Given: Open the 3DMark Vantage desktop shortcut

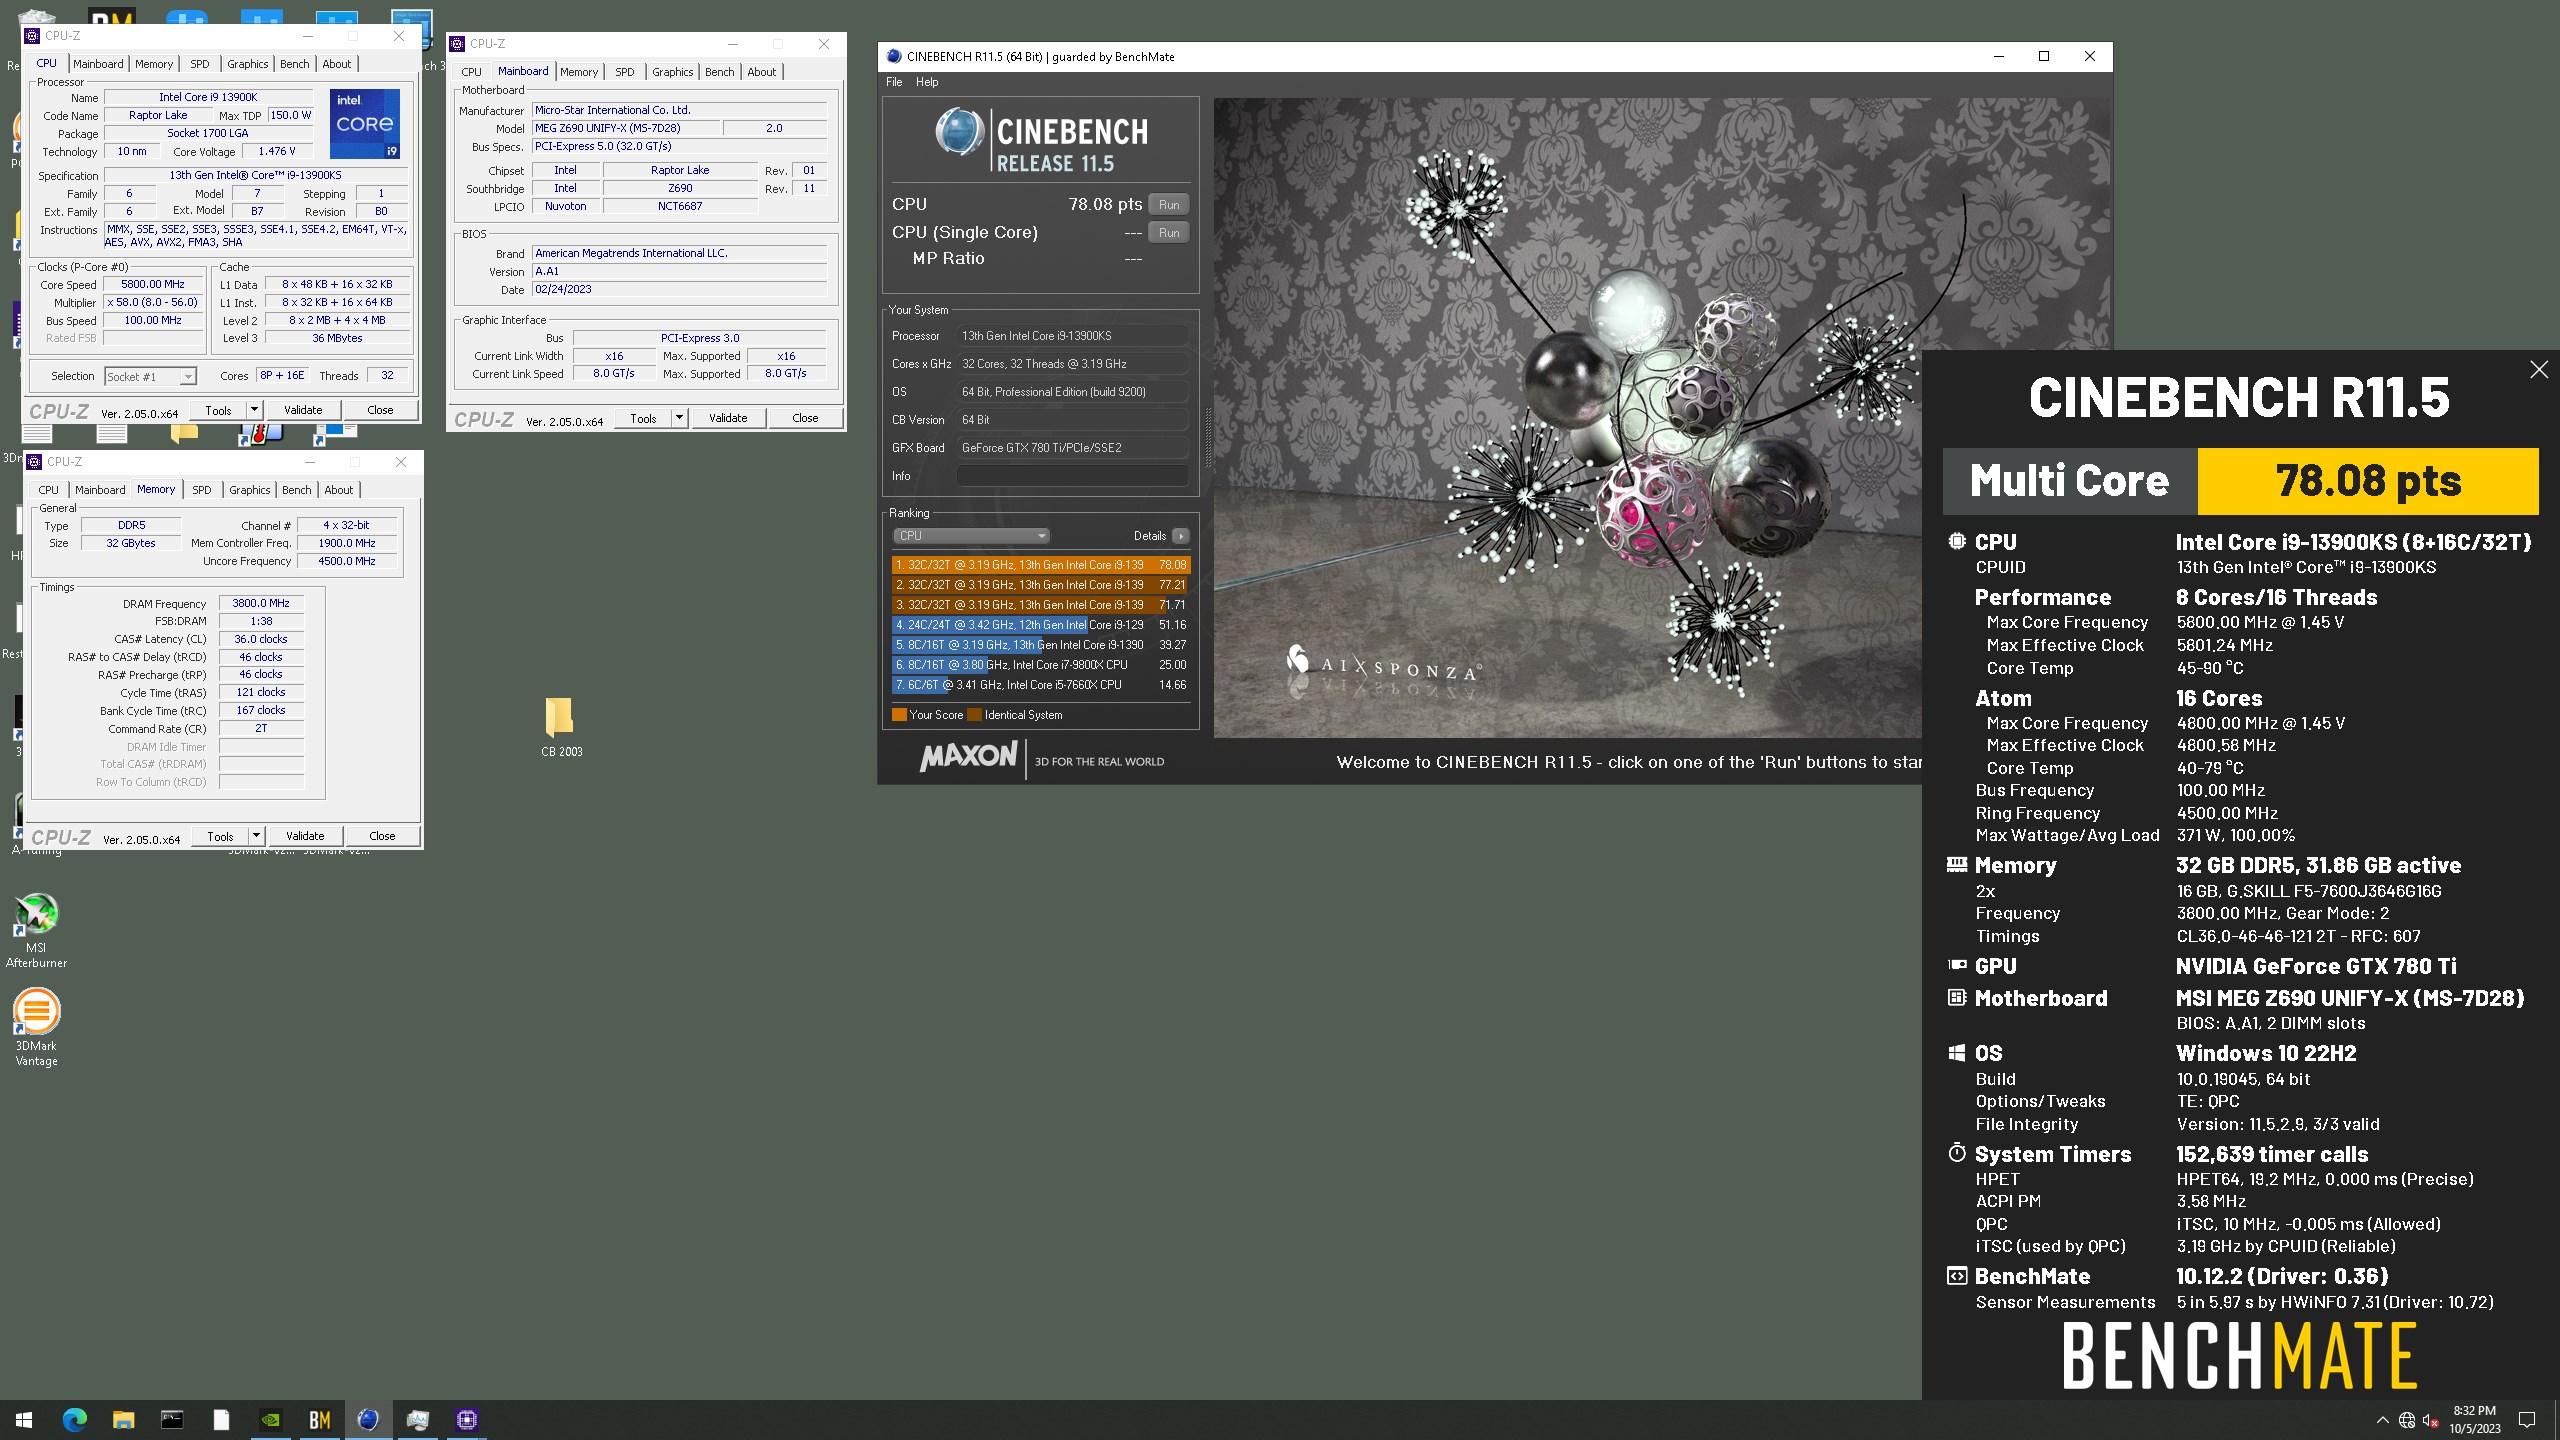Looking at the screenshot, I should [x=37, y=1028].
